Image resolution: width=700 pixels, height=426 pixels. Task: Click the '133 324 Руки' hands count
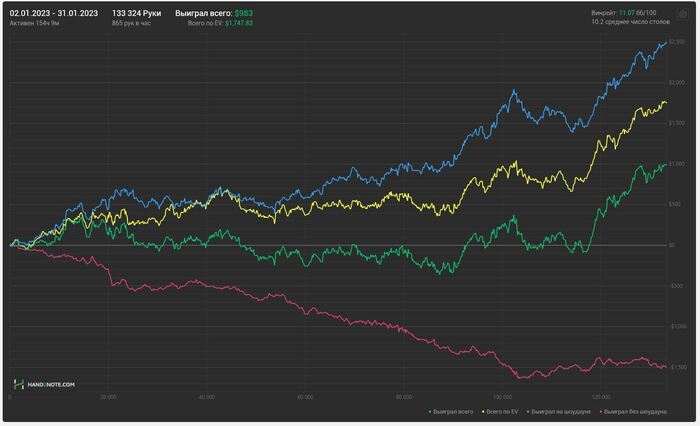coord(136,12)
